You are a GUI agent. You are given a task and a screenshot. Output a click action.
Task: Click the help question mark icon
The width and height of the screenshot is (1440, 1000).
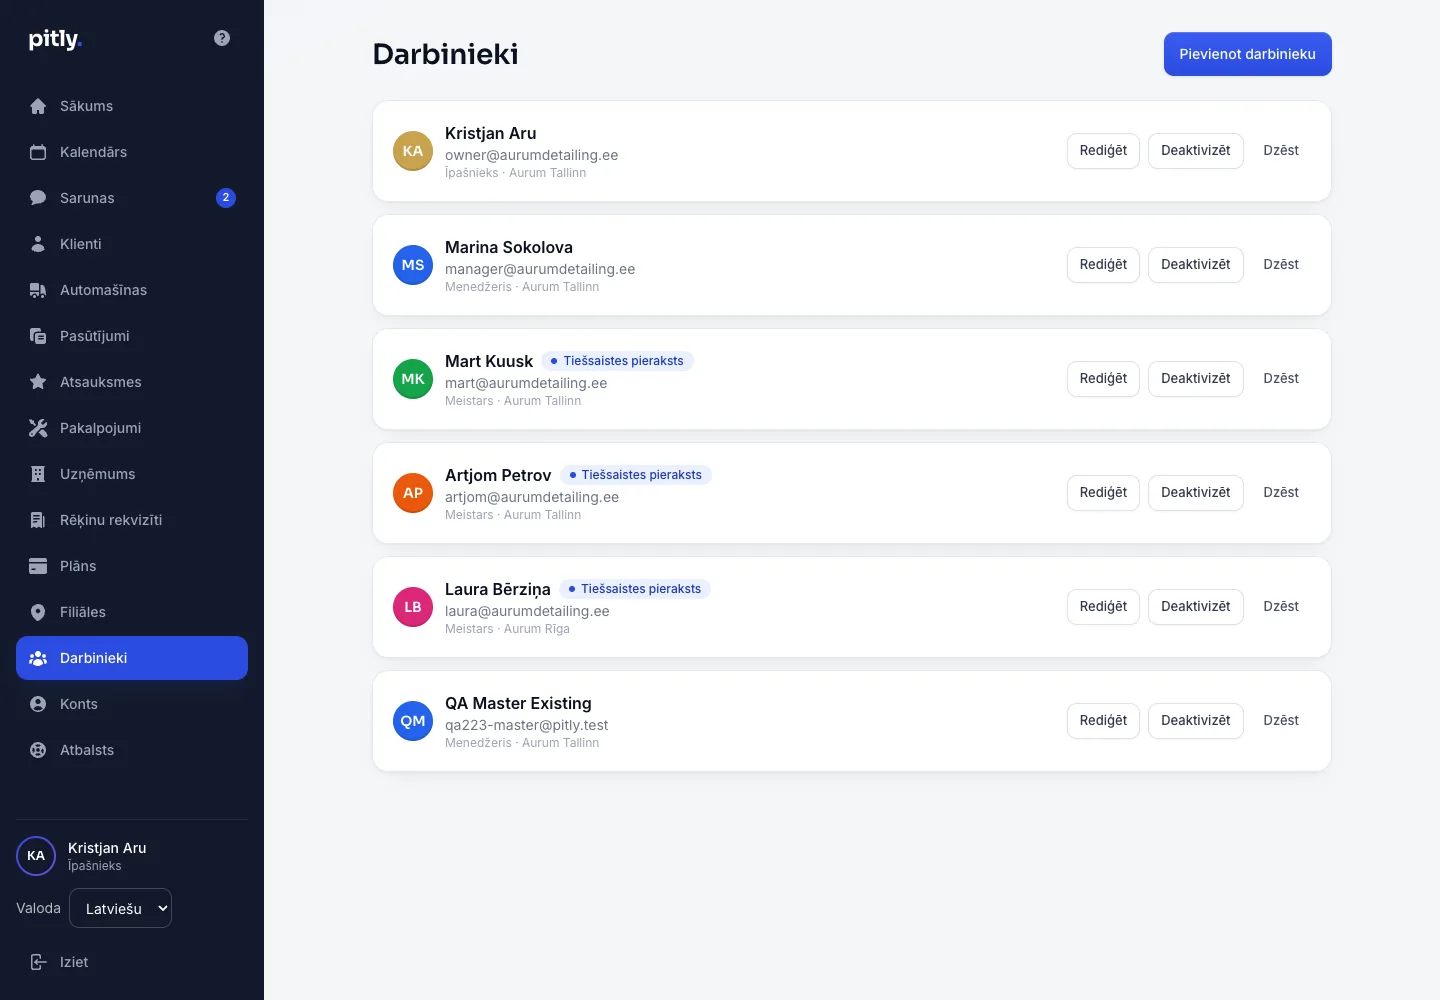(x=222, y=38)
